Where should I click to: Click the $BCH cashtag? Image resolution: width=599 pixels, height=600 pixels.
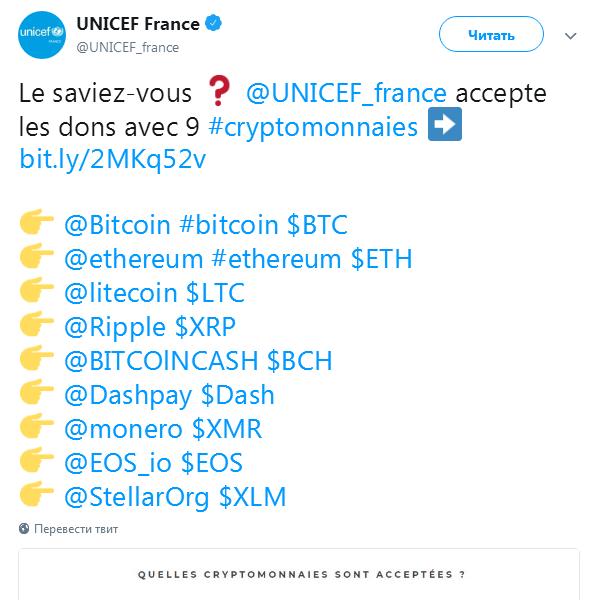click(x=299, y=361)
